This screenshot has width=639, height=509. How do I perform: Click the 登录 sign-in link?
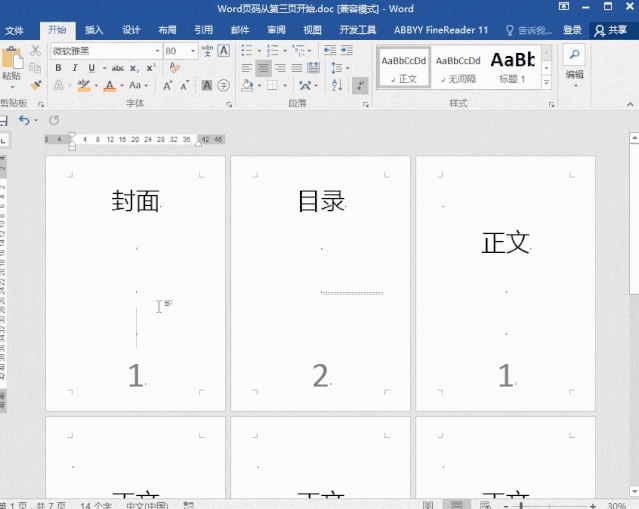coord(572,30)
